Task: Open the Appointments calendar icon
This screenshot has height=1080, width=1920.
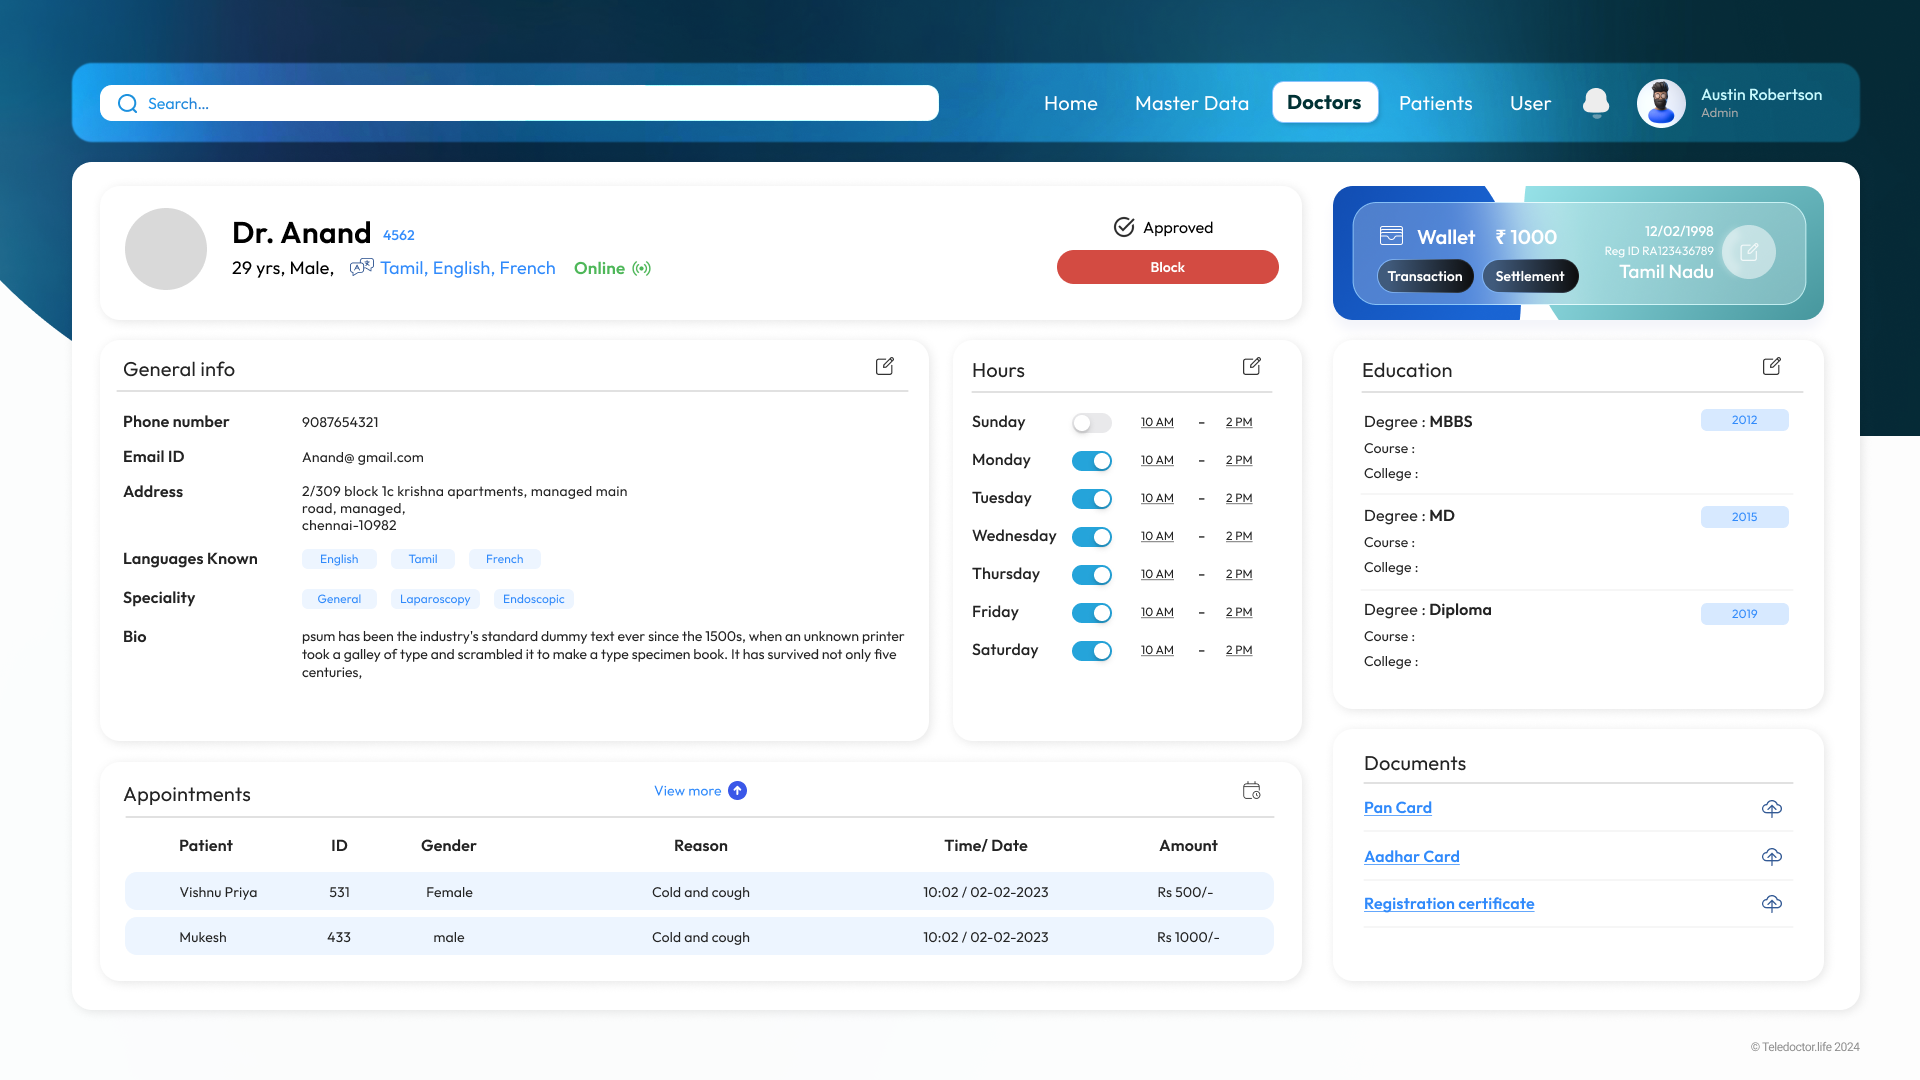Action: click(1251, 790)
